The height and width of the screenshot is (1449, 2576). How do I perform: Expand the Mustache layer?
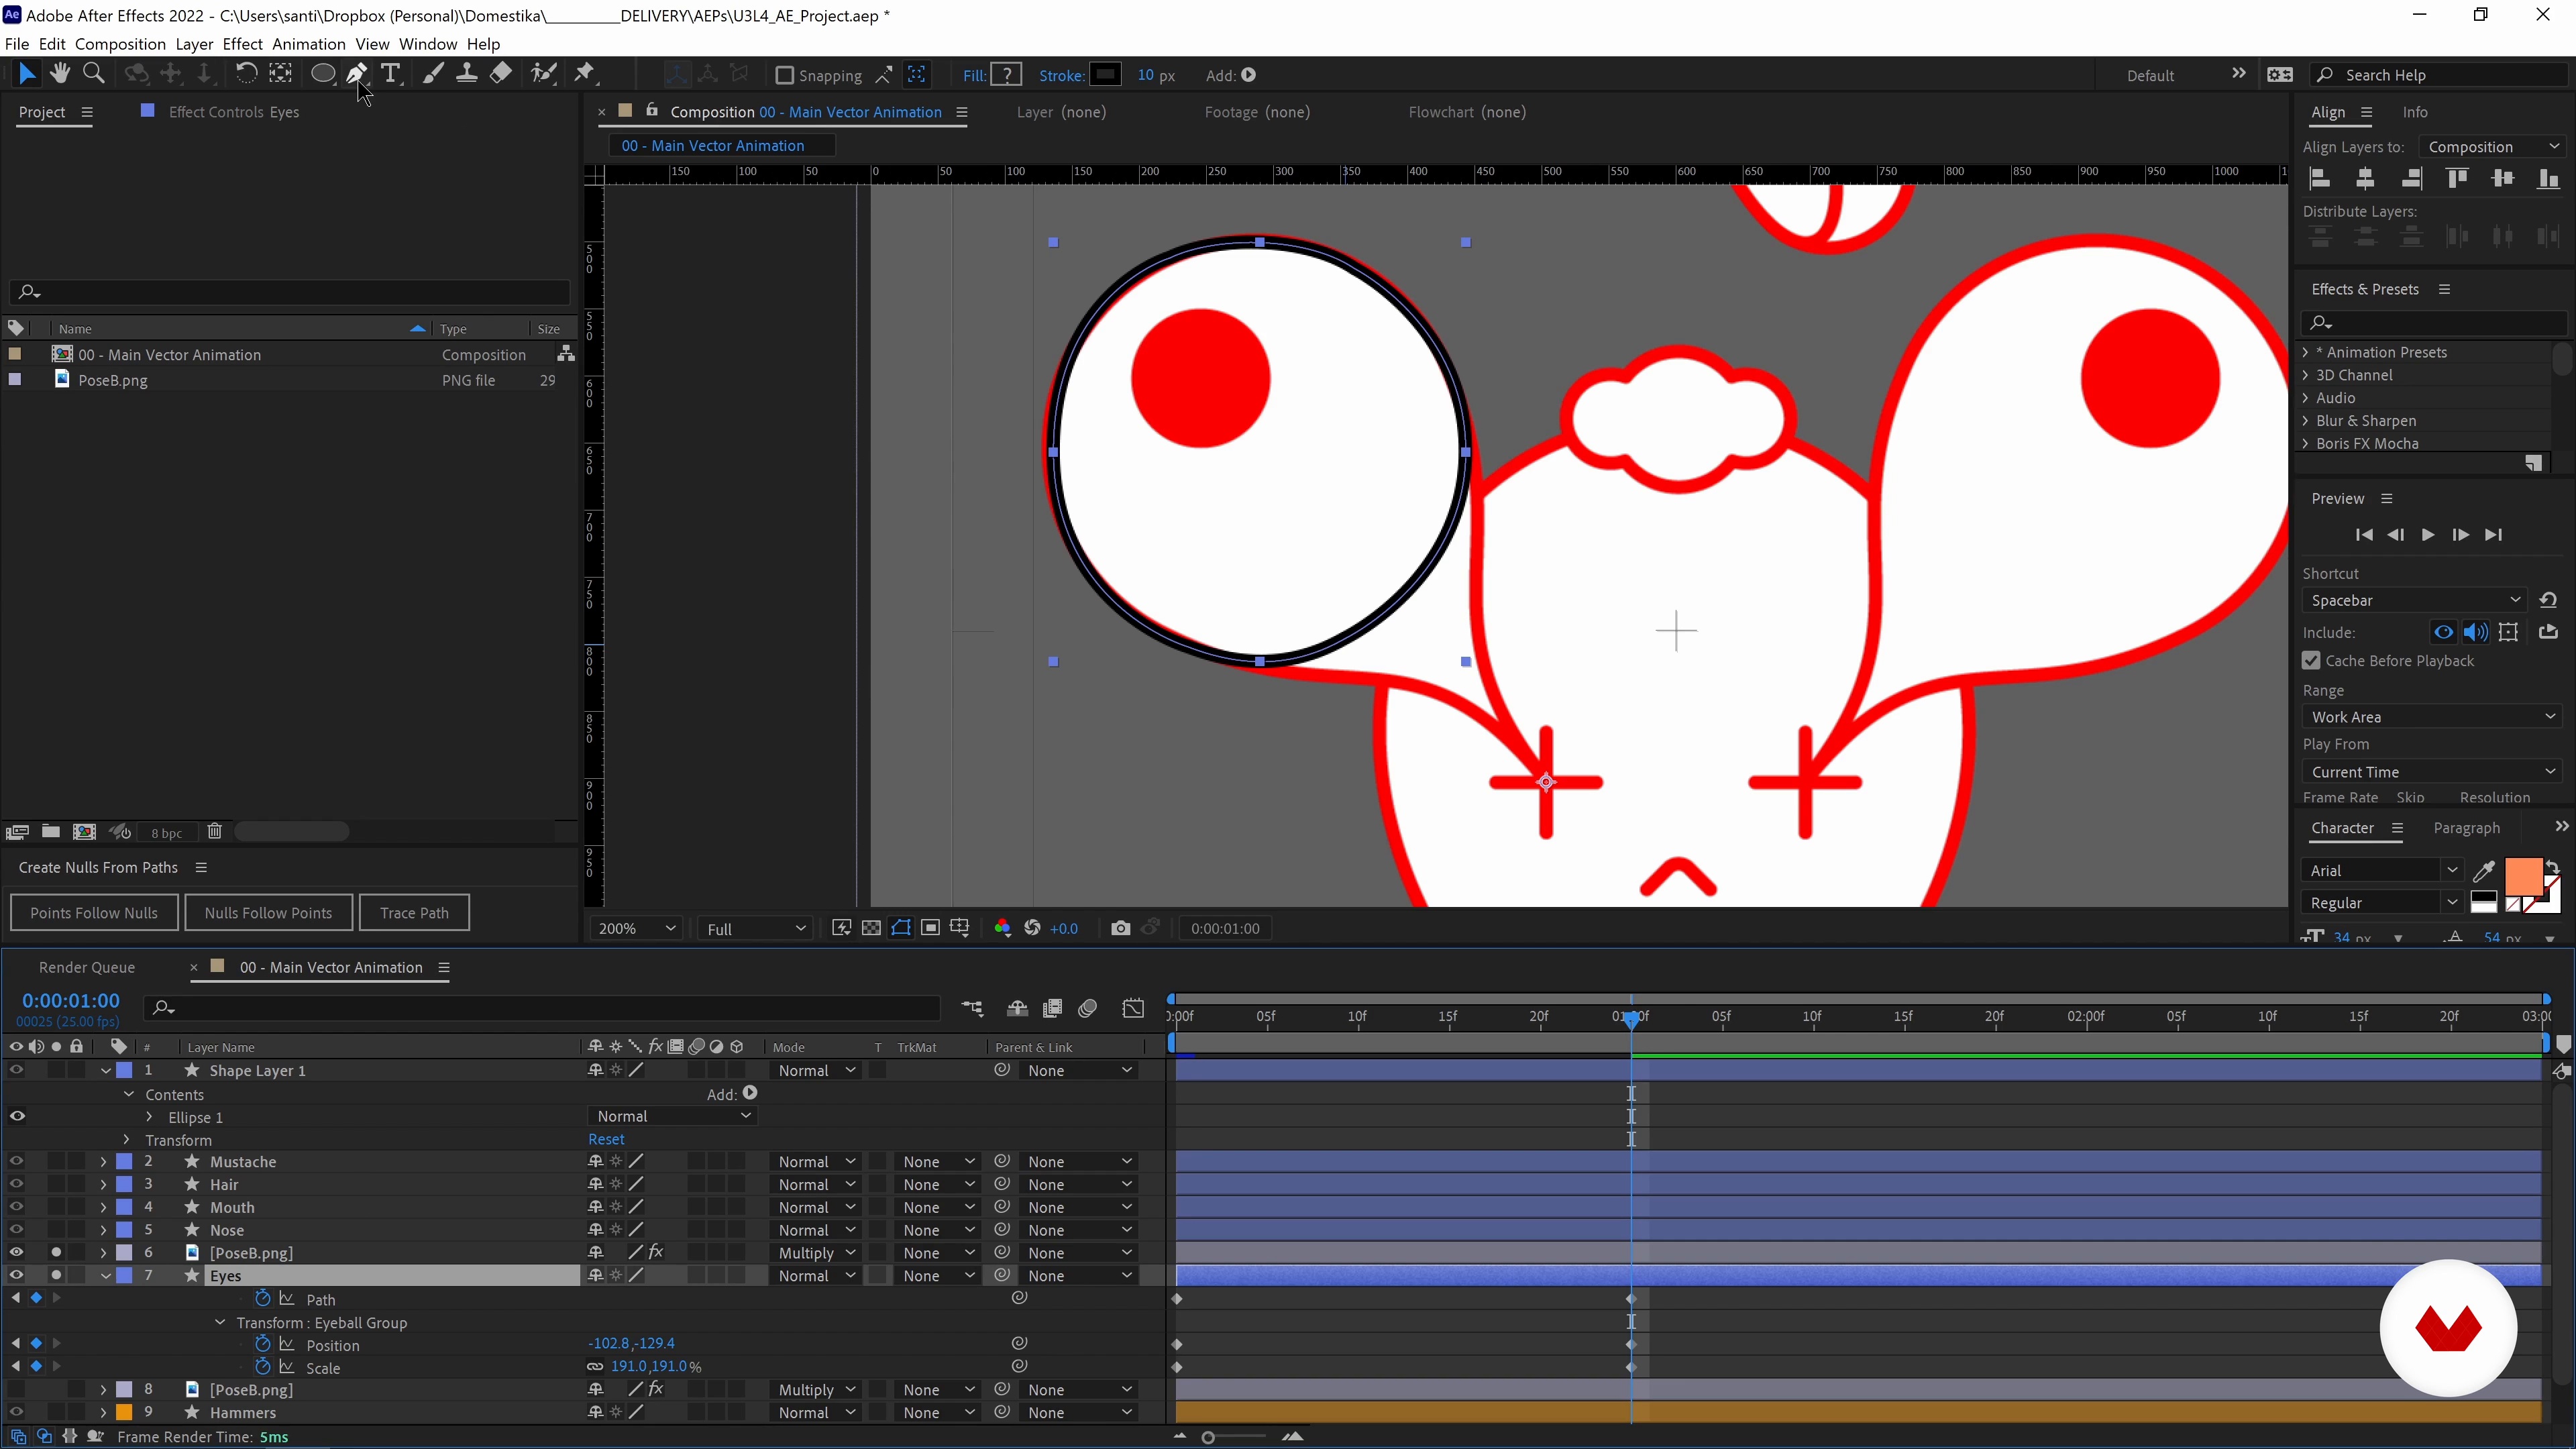103,1162
